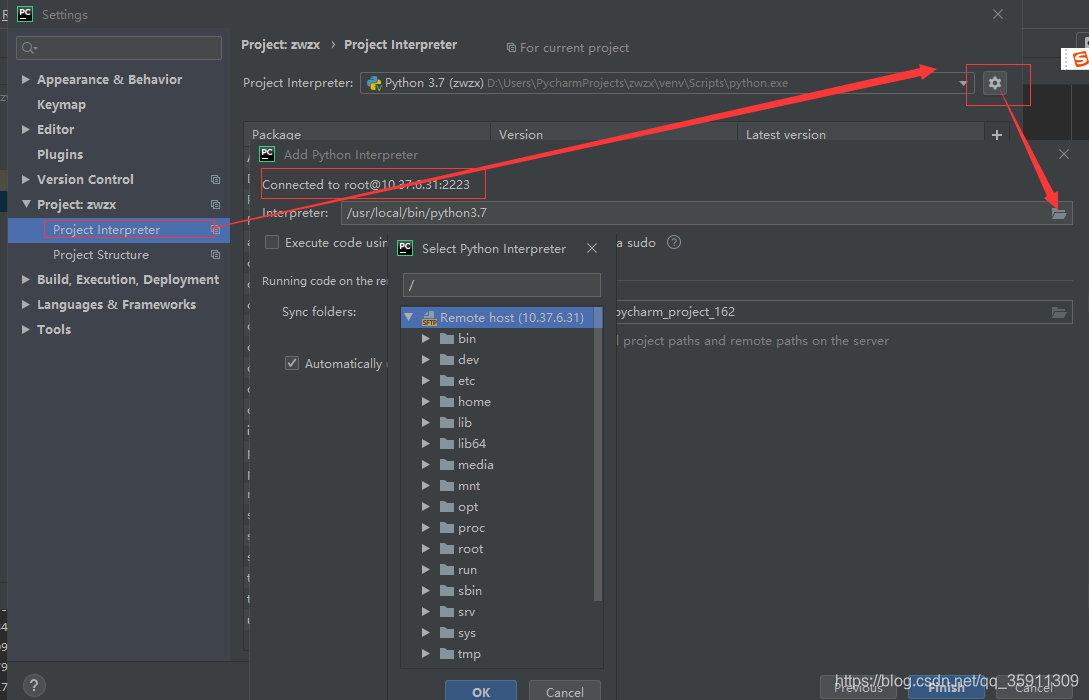Select the tmp folder row
Screen dimensions: 1089x700
pyautogui.click(x=497, y=654)
